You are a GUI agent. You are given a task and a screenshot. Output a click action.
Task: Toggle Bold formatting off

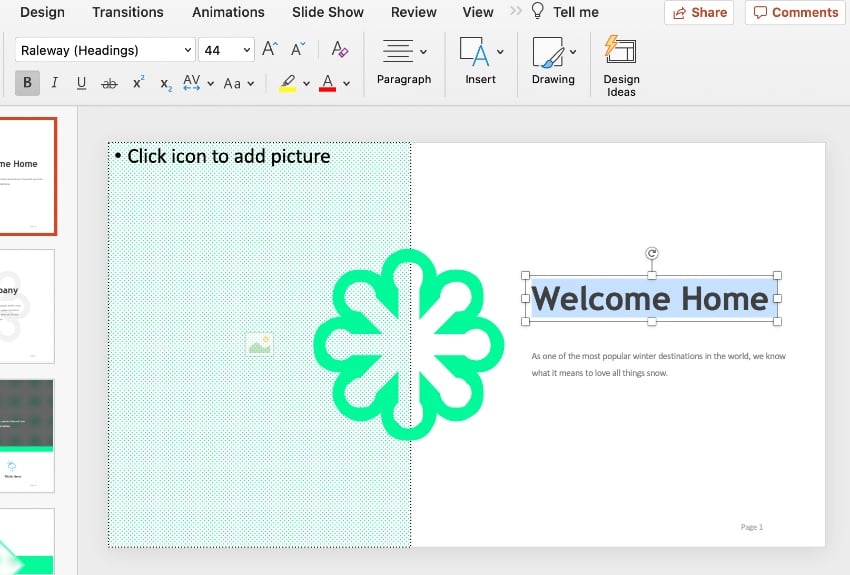[x=27, y=83]
